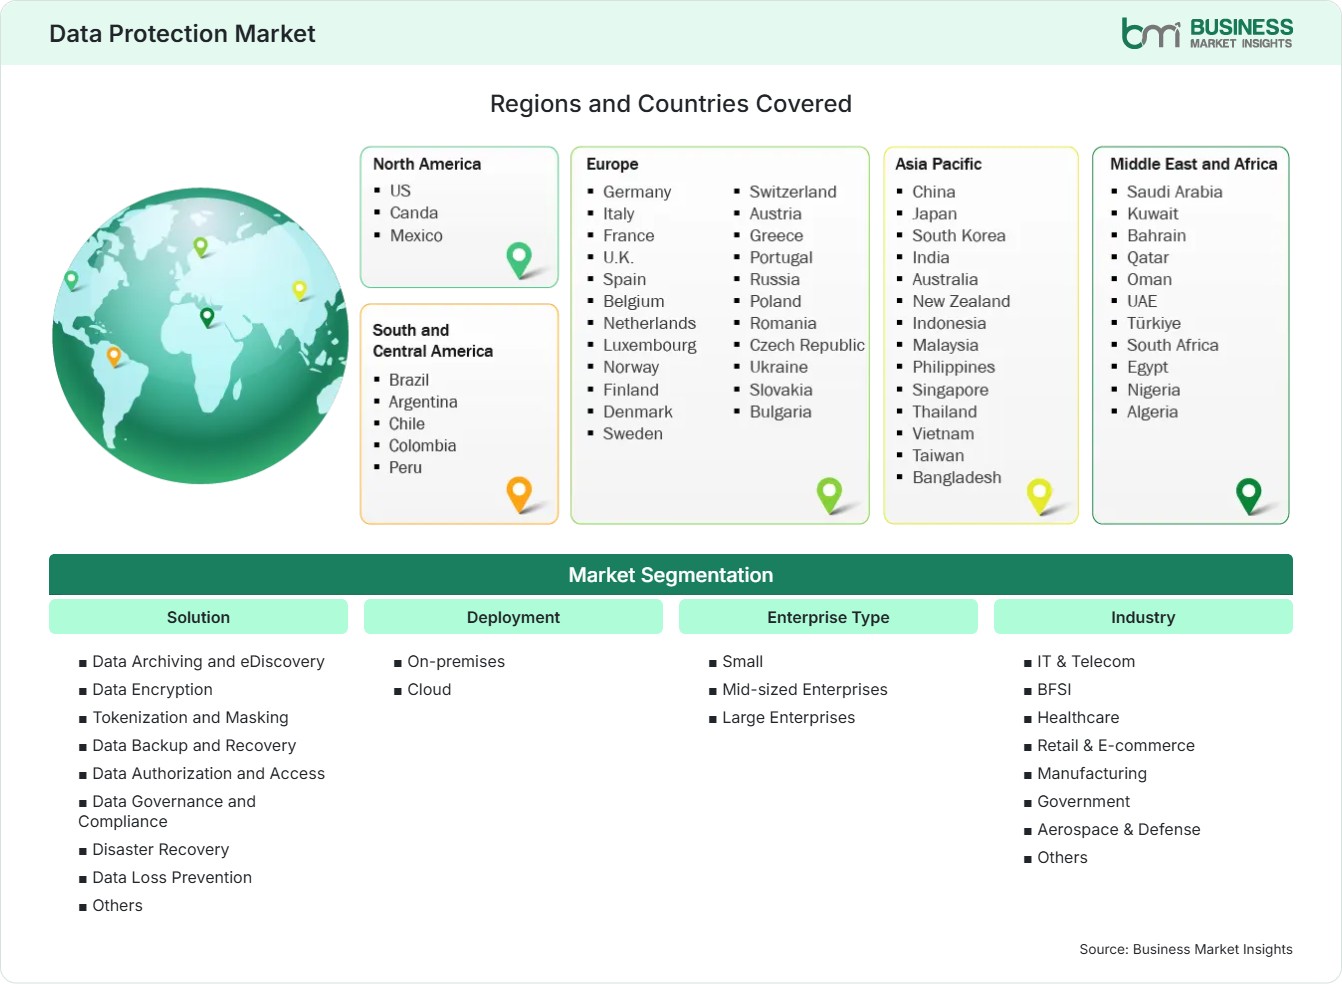Click the Data Protection Market title
This screenshot has height=984, width=1342.
tap(182, 34)
